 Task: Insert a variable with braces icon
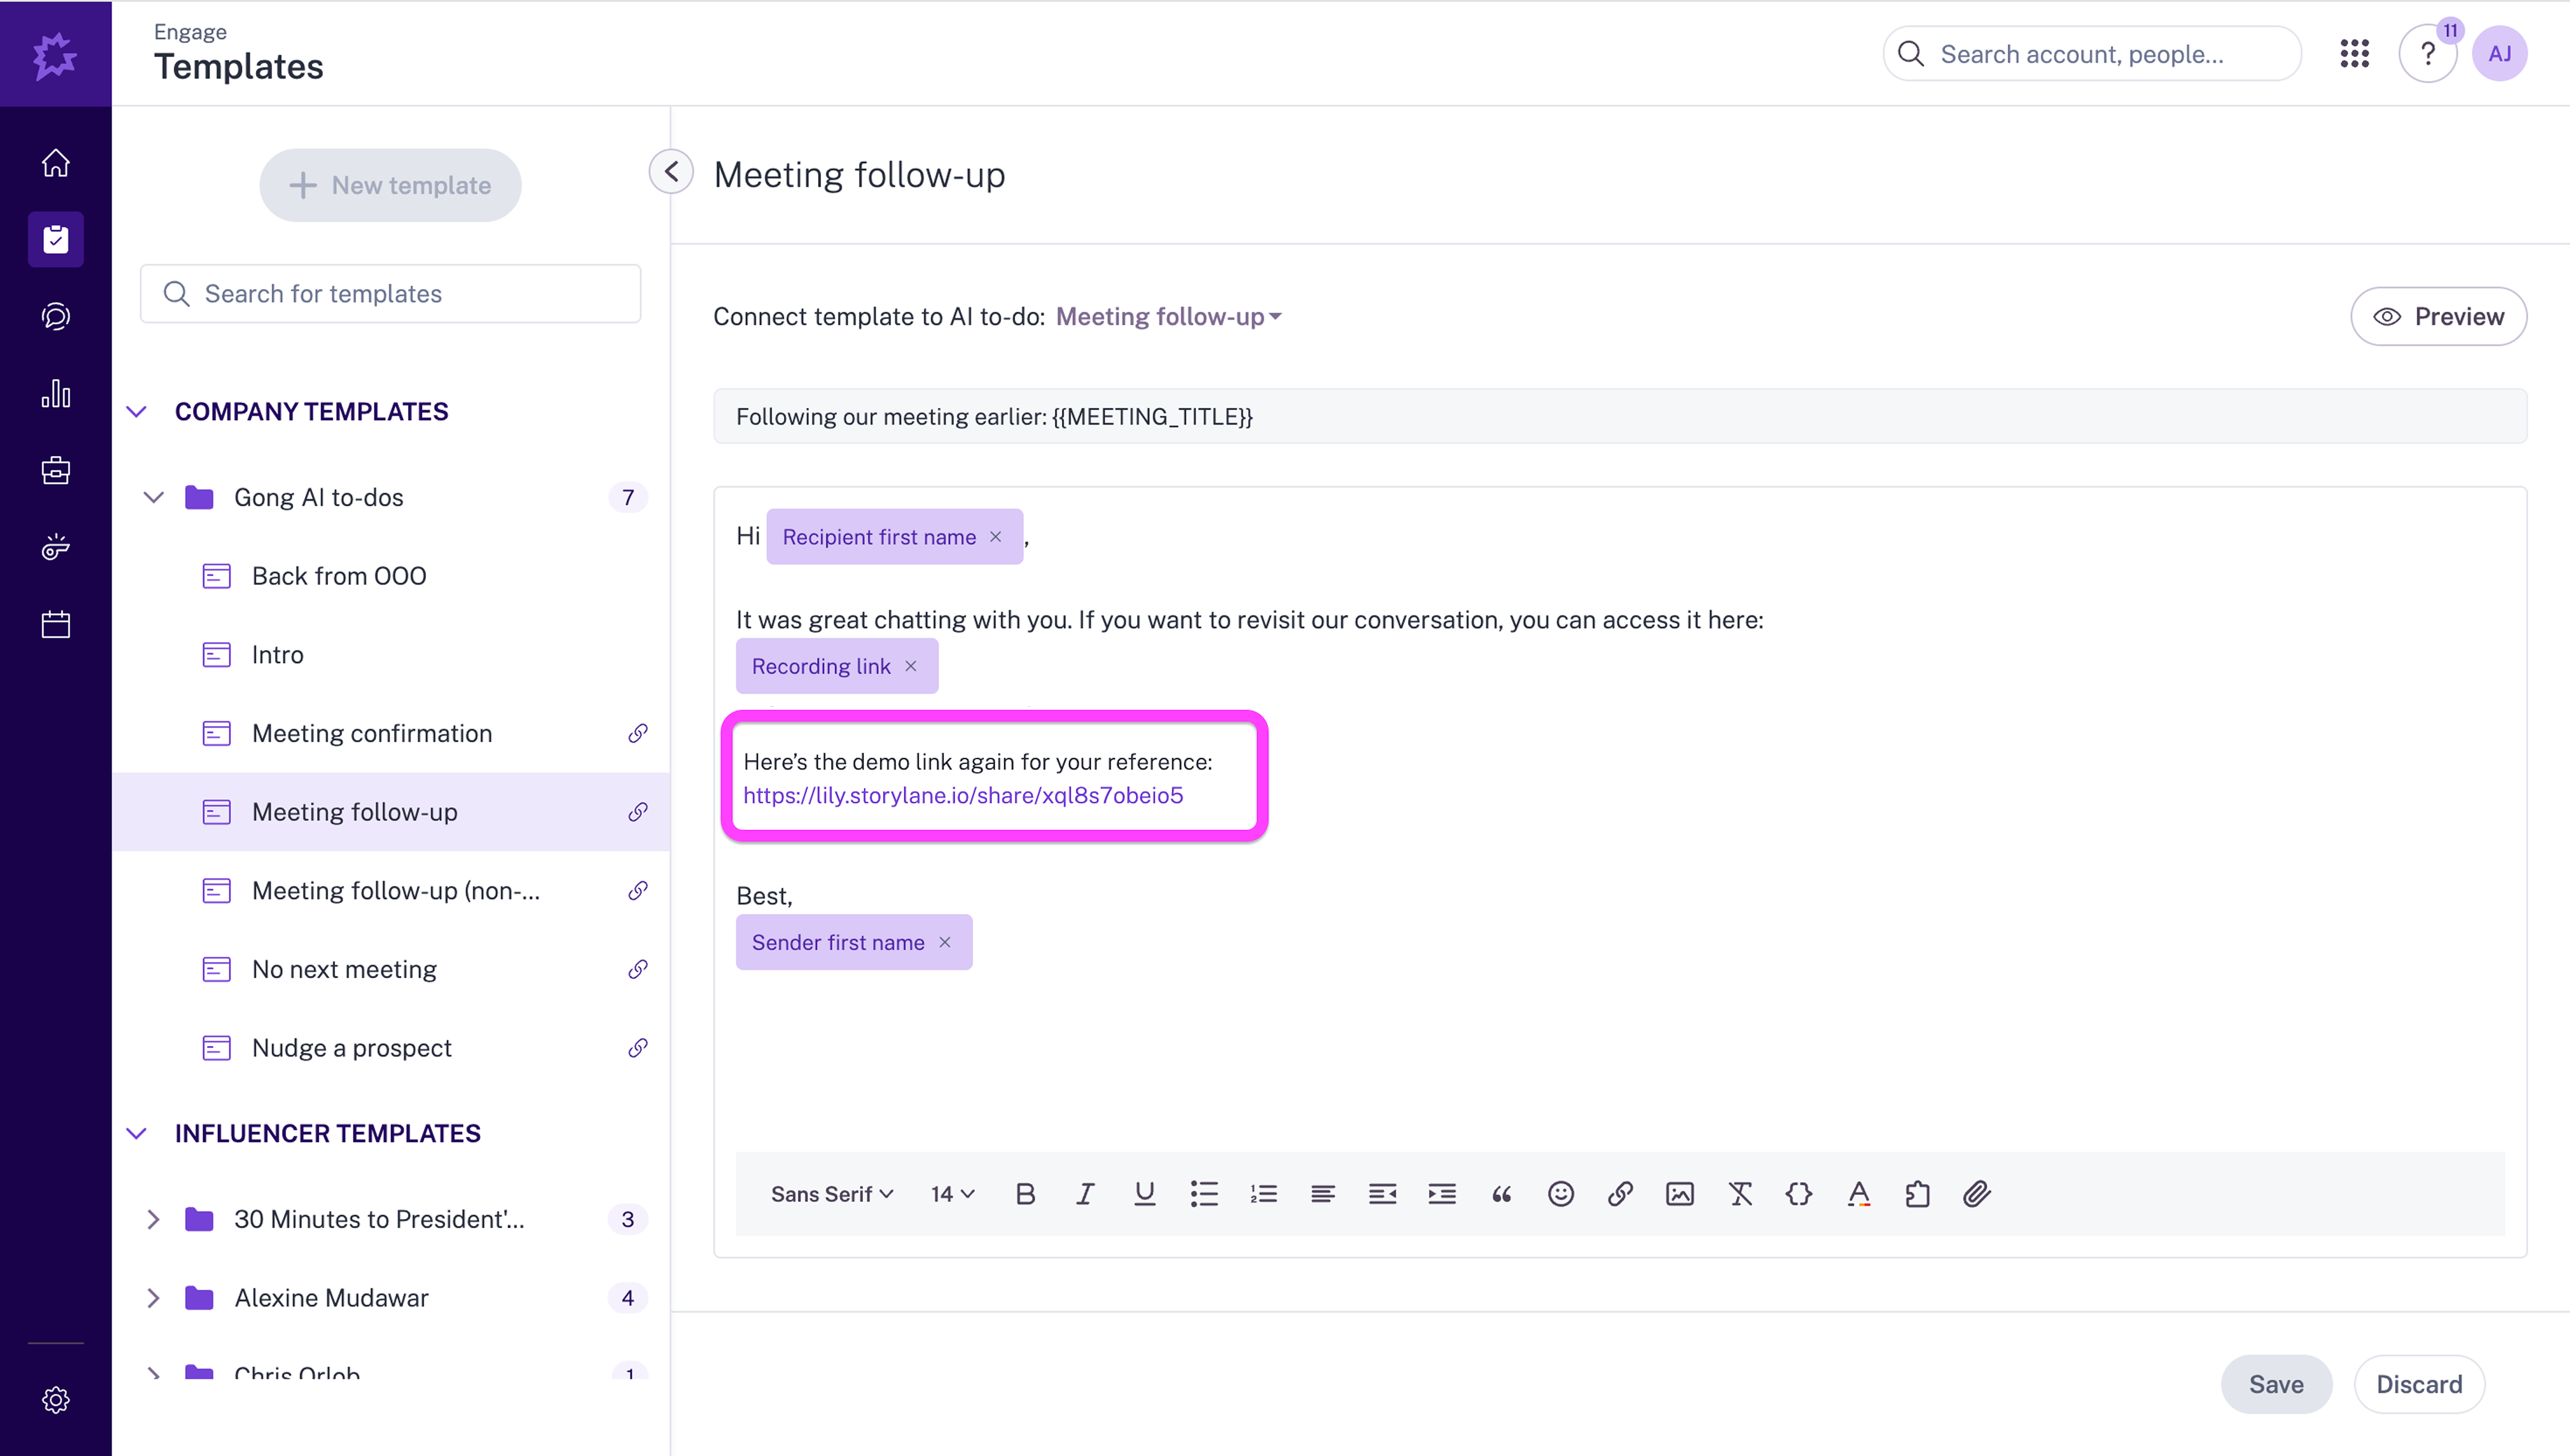[x=1799, y=1194]
